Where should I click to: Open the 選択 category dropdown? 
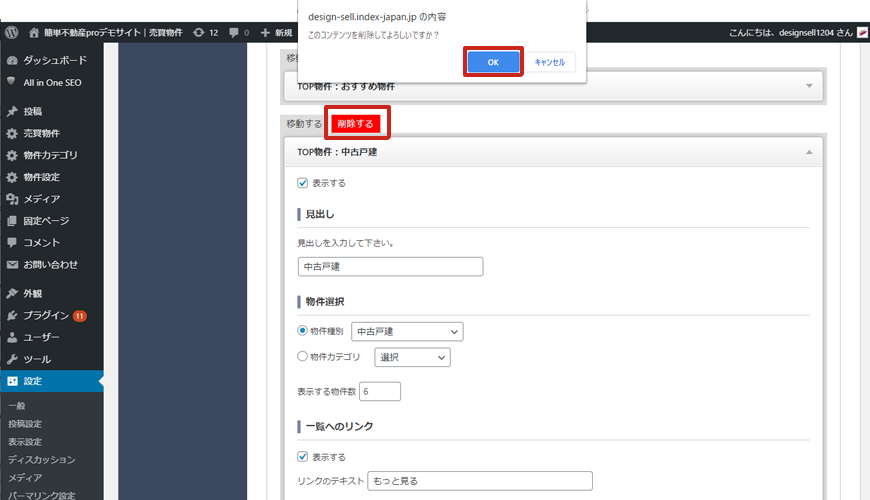[x=412, y=357]
